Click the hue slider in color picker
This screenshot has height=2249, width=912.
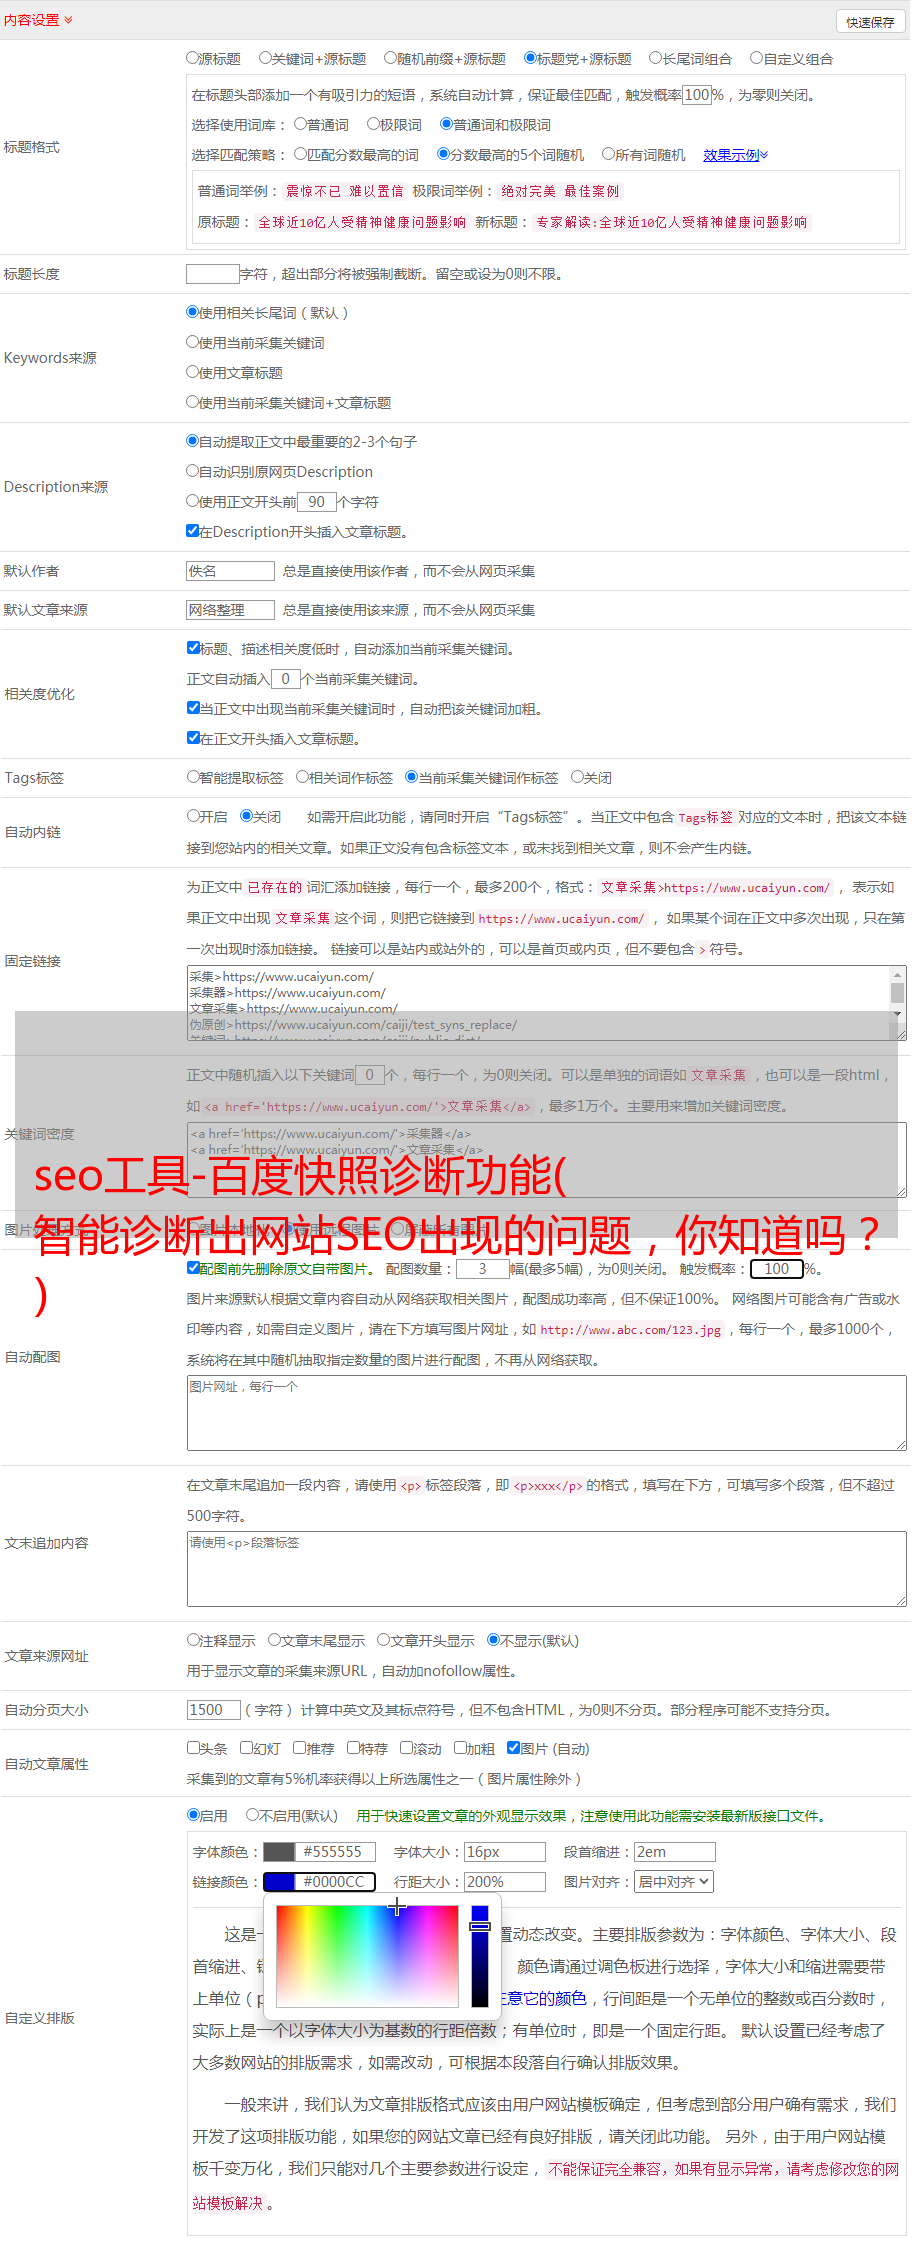480,1955
